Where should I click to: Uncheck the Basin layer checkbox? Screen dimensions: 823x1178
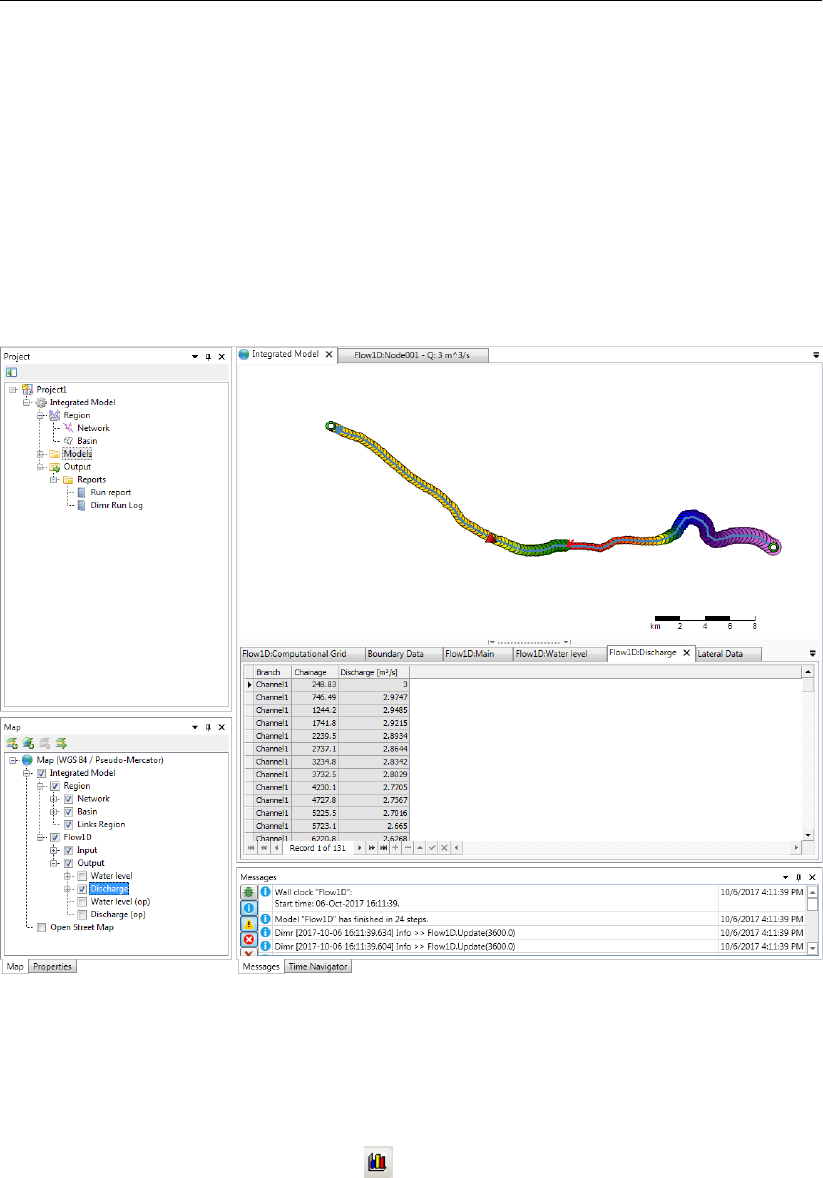[68, 811]
